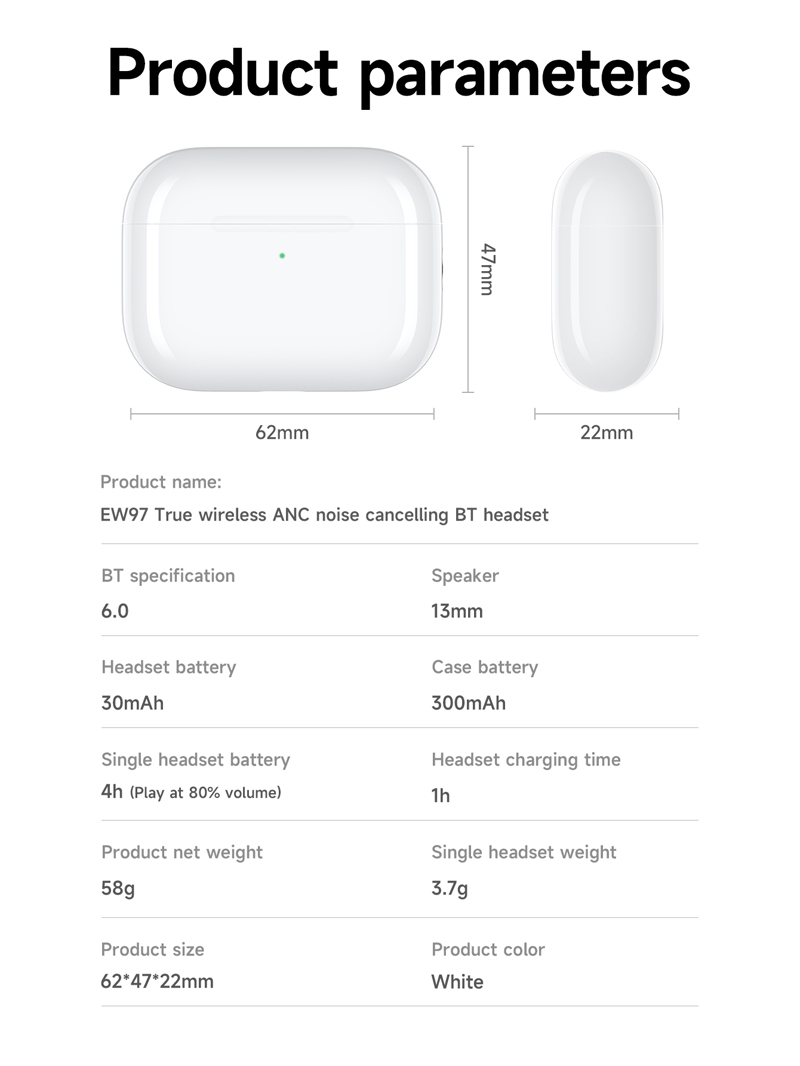Click the EW97 product name text
The image size is (800, 1066).
pyautogui.click(x=324, y=515)
